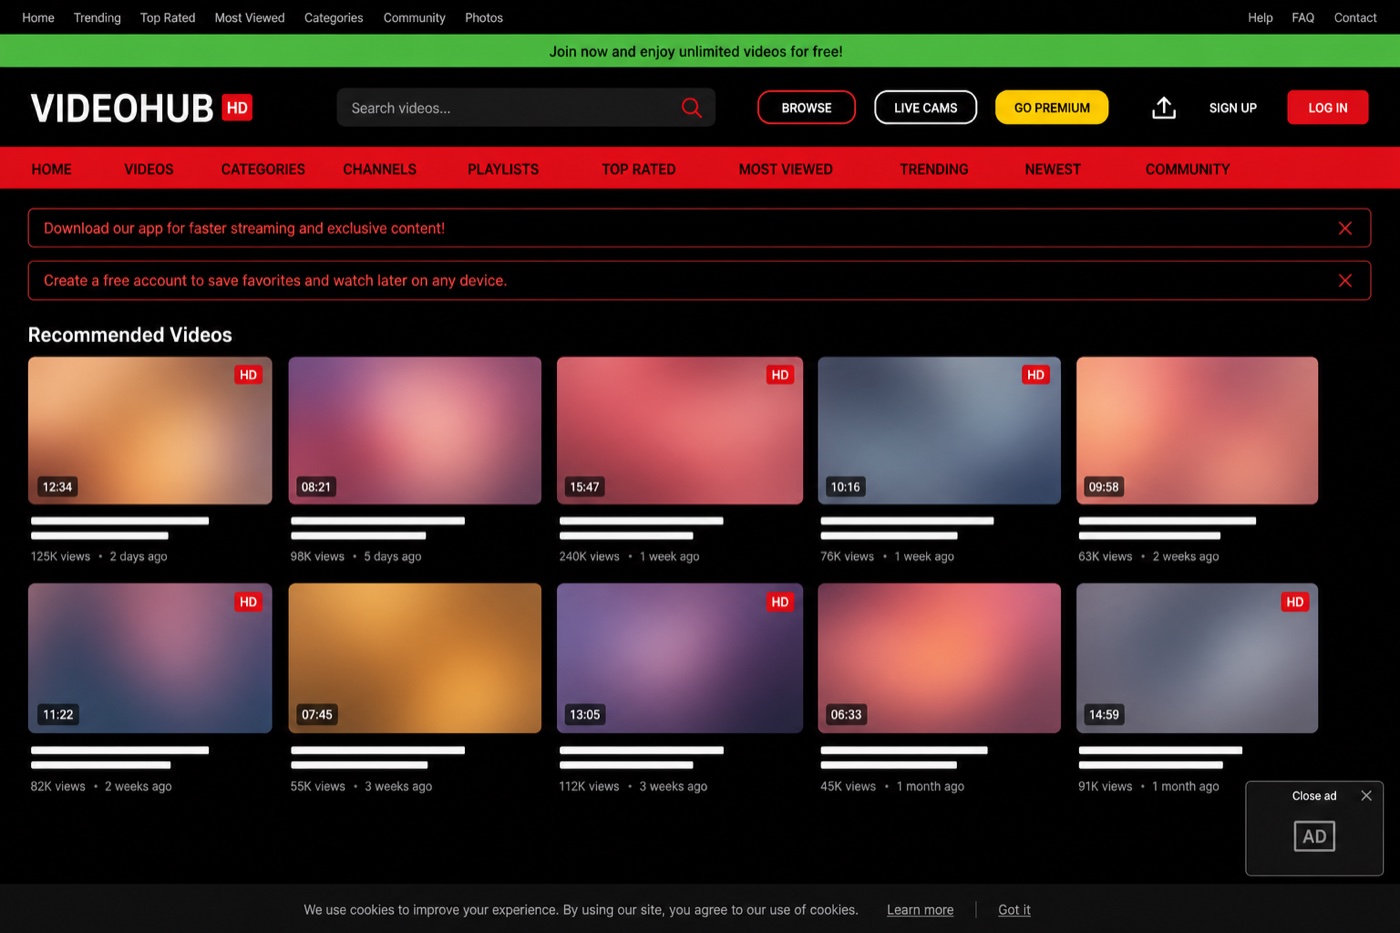Click the Home link in top bar

[38, 18]
